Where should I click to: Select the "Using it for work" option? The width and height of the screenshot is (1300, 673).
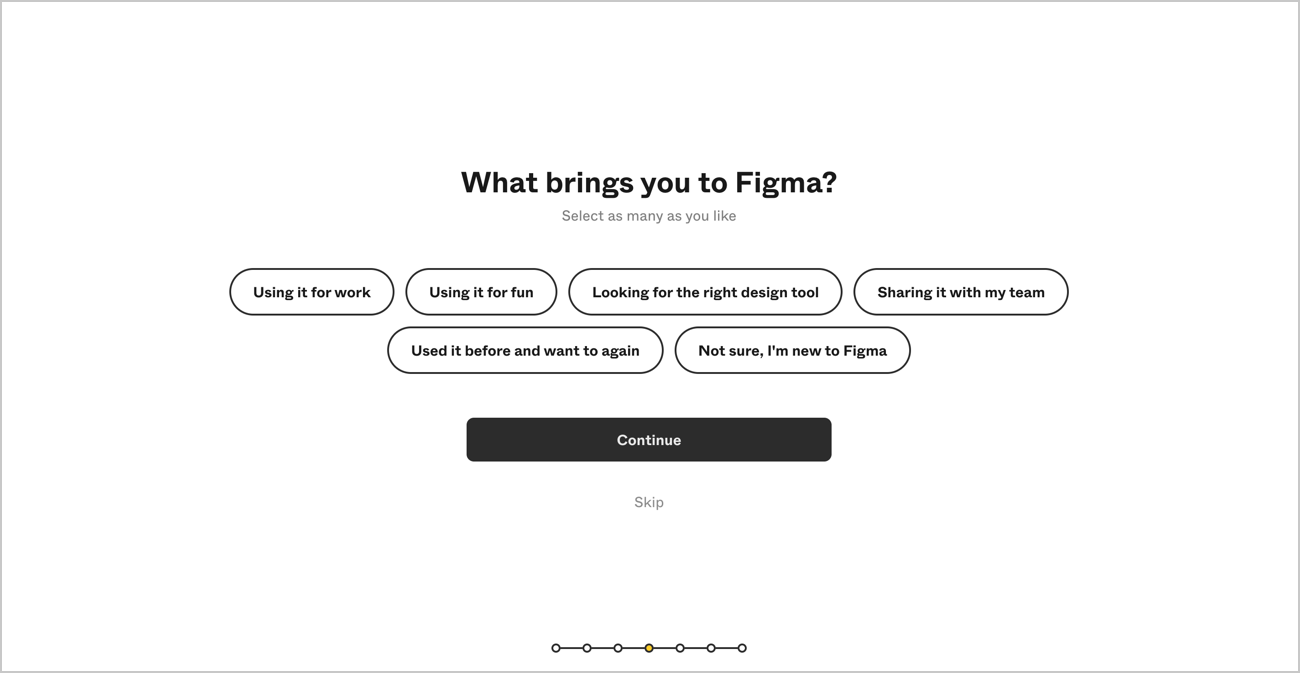tap(312, 292)
